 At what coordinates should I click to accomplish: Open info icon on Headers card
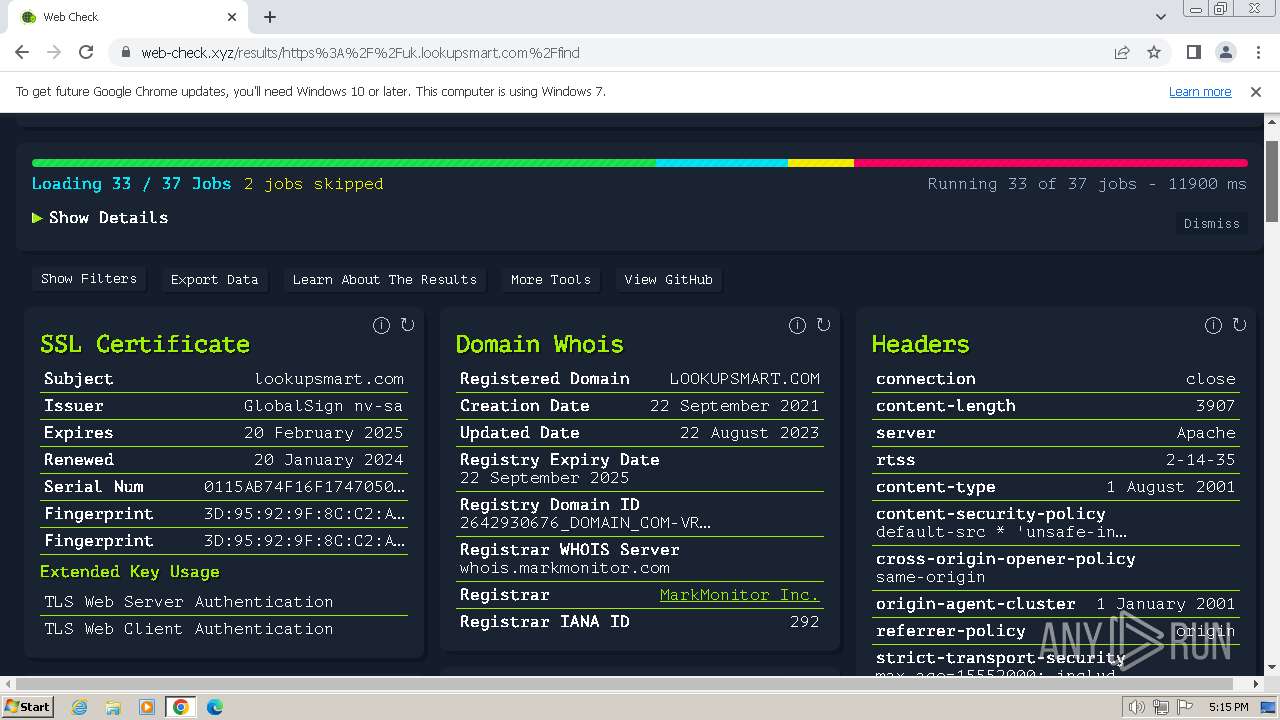[1213, 325]
